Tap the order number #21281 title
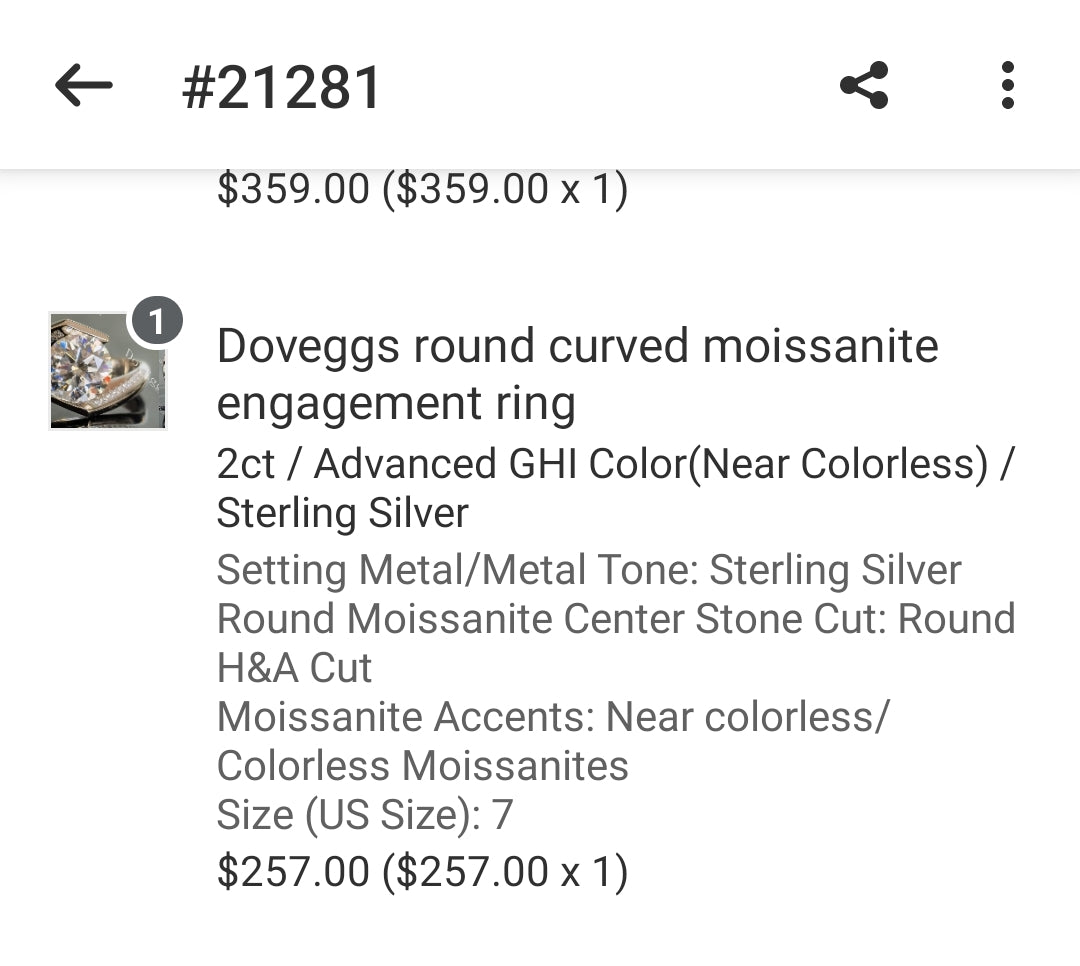 tap(282, 87)
